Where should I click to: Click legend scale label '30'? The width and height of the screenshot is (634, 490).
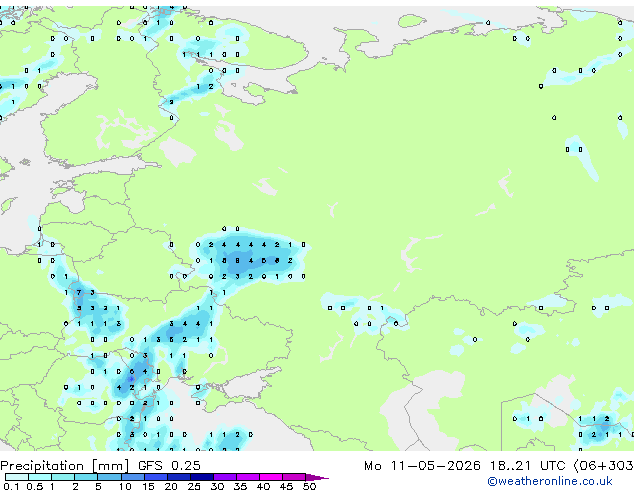click(217, 486)
